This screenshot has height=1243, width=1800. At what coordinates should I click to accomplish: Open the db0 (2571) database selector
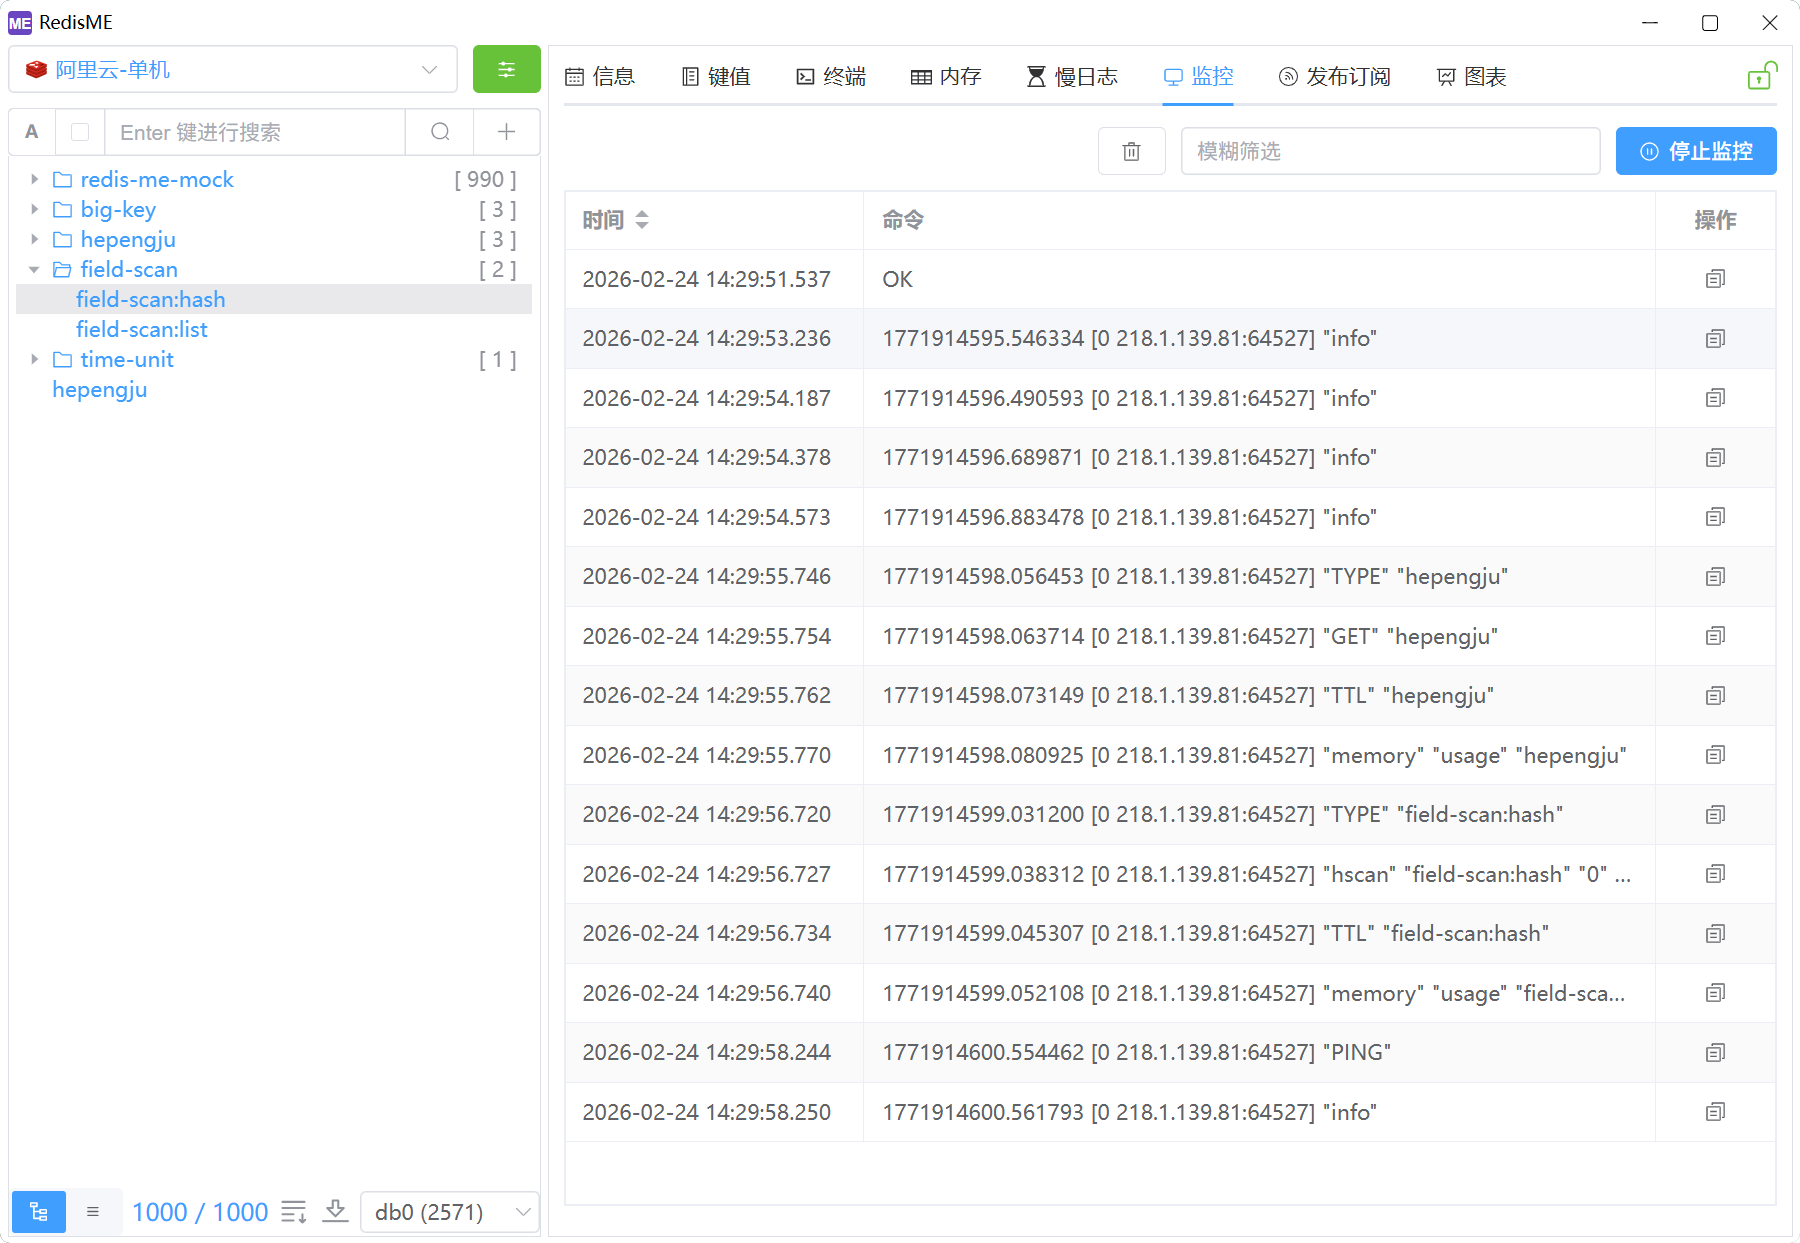point(450,1212)
